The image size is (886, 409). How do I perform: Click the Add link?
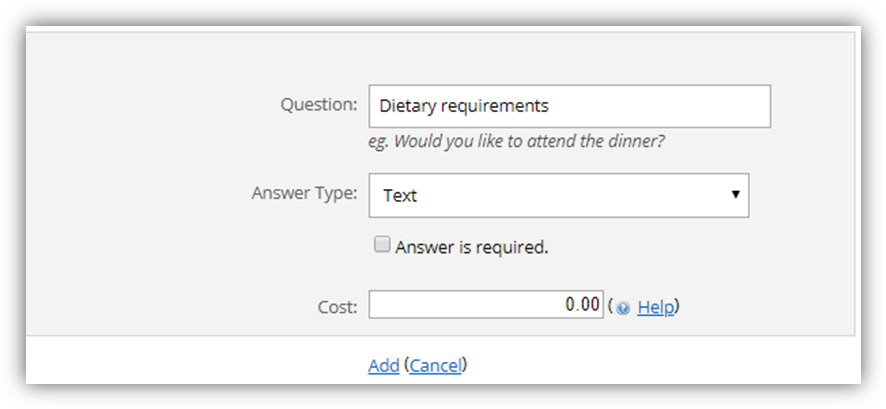(383, 366)
